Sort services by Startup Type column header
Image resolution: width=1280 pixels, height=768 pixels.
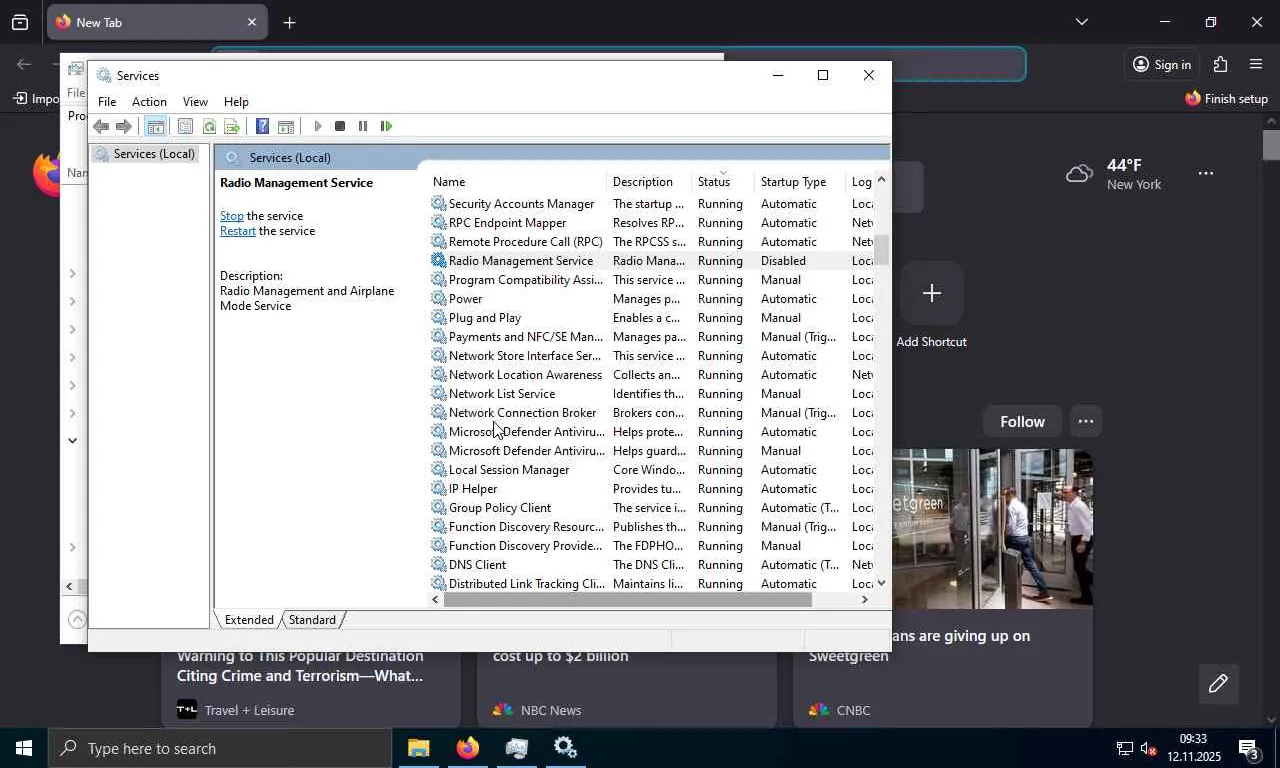[800, 182]
